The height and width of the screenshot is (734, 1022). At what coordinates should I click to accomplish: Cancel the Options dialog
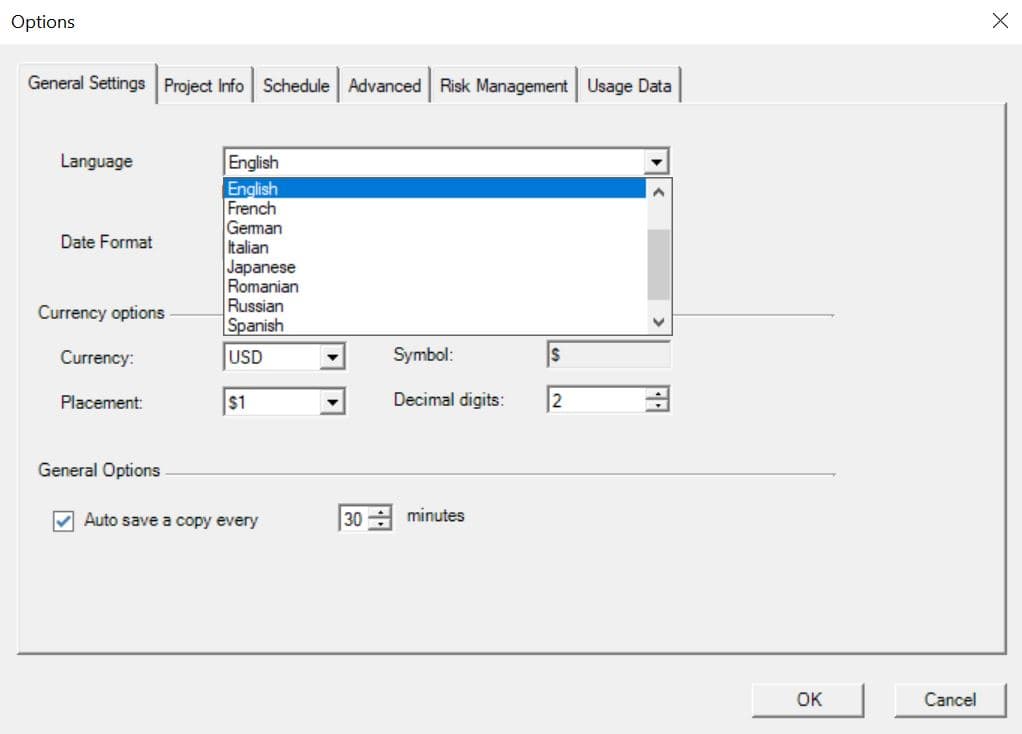[949, 699]
